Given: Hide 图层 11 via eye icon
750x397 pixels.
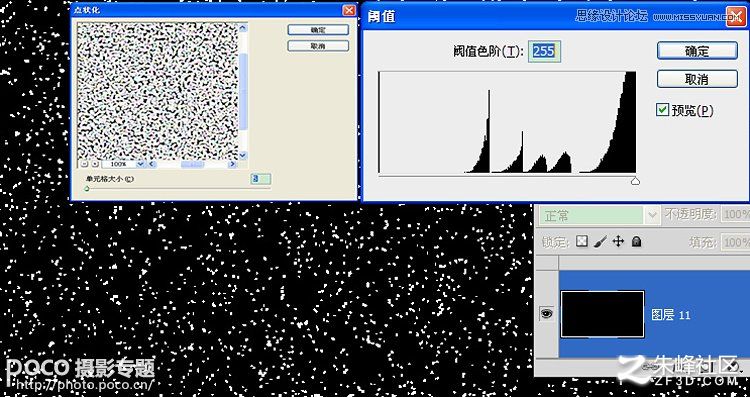Looking at the screenshot, I should point(545,314).
